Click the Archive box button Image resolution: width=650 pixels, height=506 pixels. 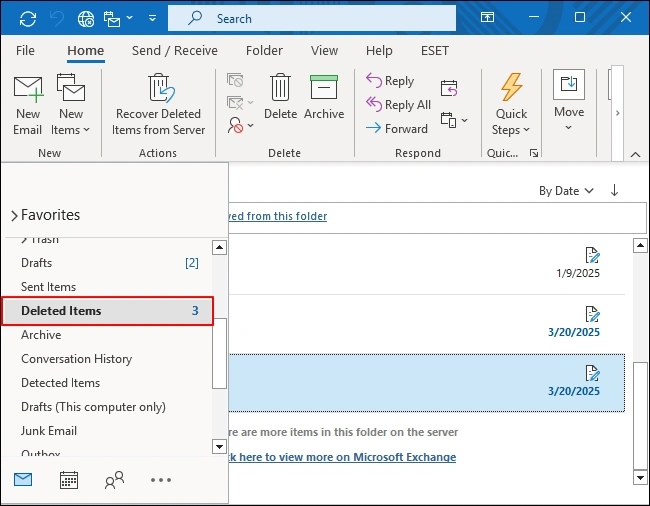[x=324, y=97]
